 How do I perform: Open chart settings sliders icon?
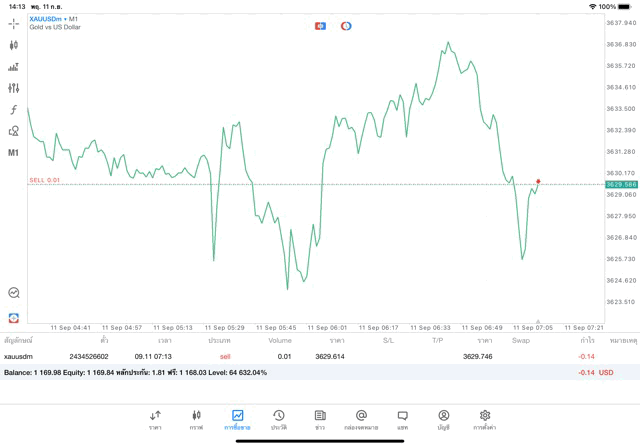[x=14, y=88]
